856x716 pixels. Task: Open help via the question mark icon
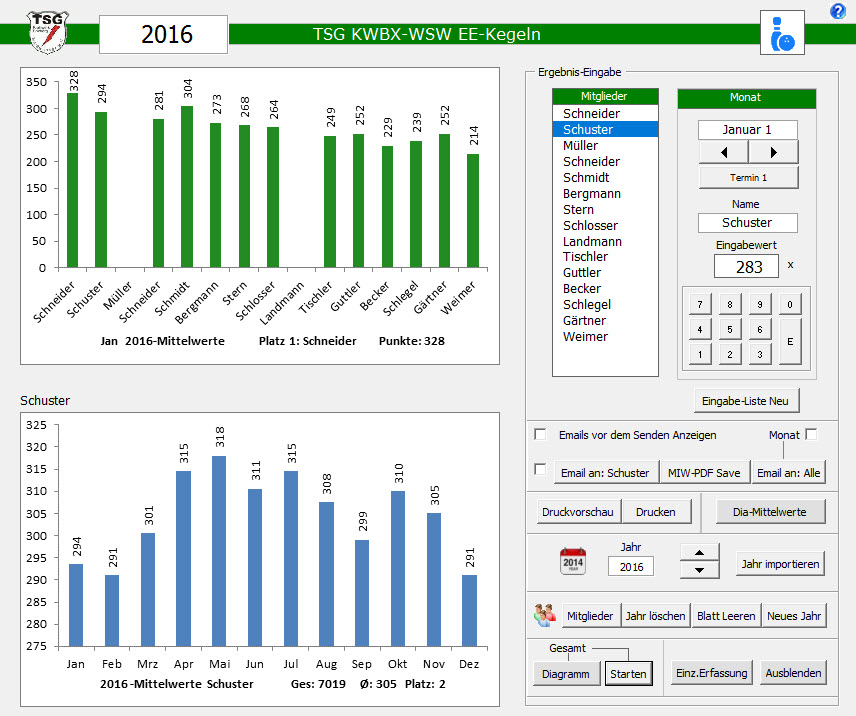(838, 11)
